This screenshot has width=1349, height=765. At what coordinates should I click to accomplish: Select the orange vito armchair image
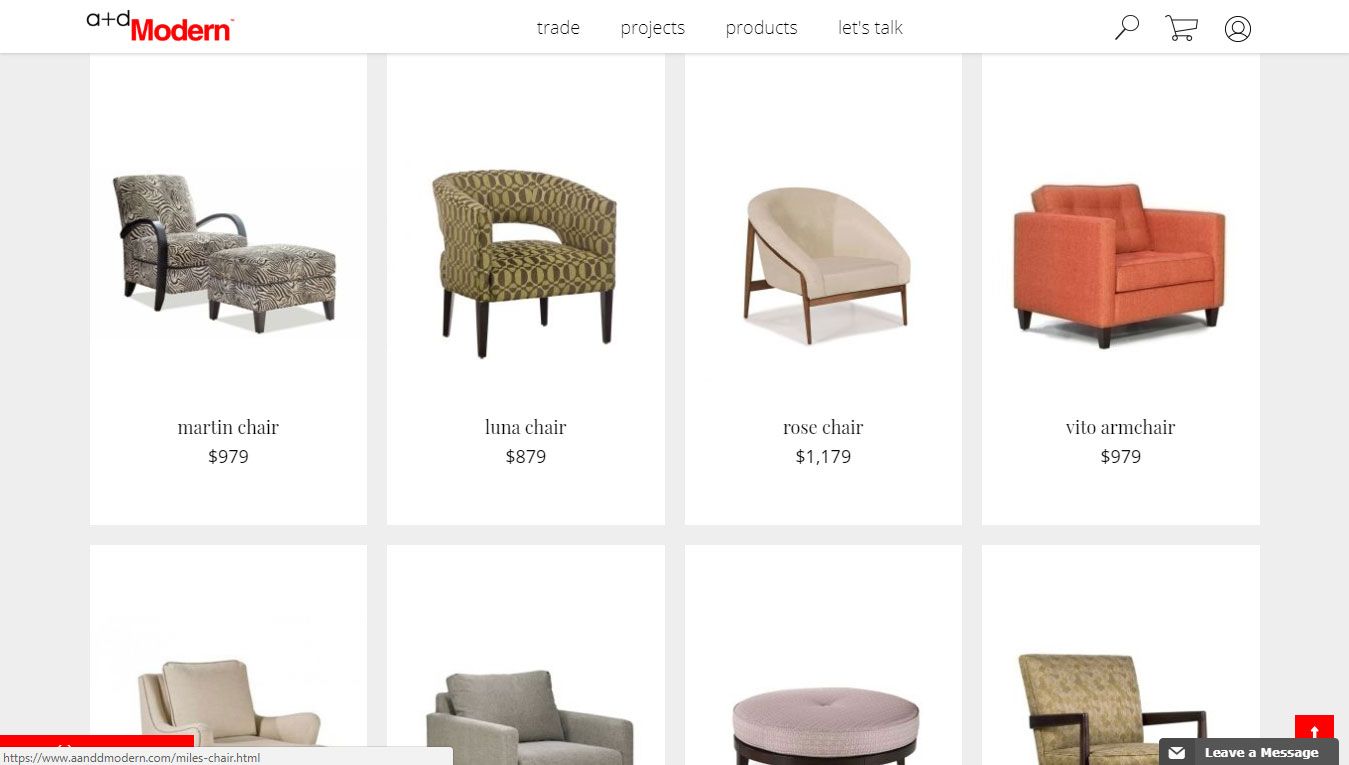[1119, 265]
